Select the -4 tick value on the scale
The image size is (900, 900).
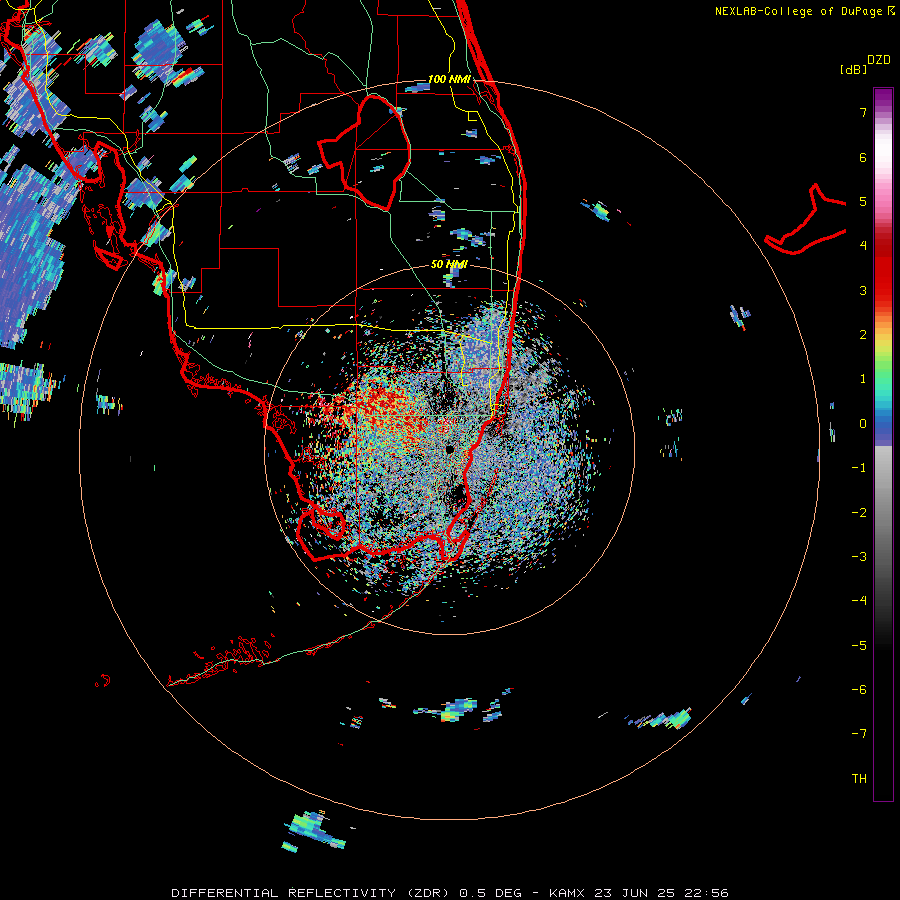pyautogui.click(x=859, y=601)
